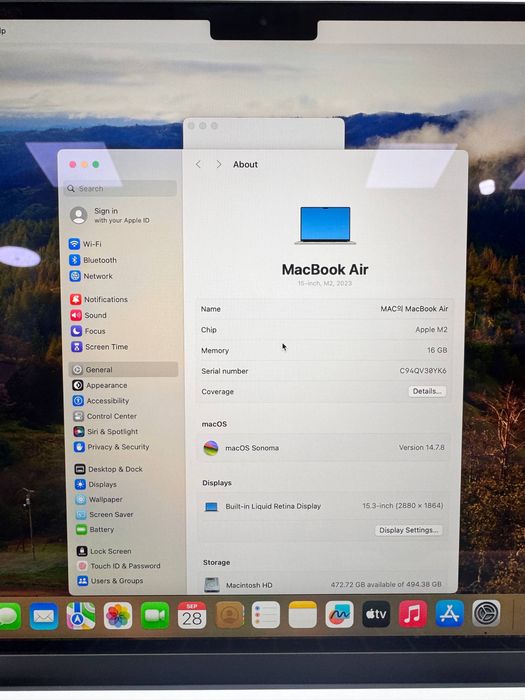Image resolution: width=525 pixels, height=700 pixels.
Task: Open Freeform from the Dock
Action: click(339, 614)
